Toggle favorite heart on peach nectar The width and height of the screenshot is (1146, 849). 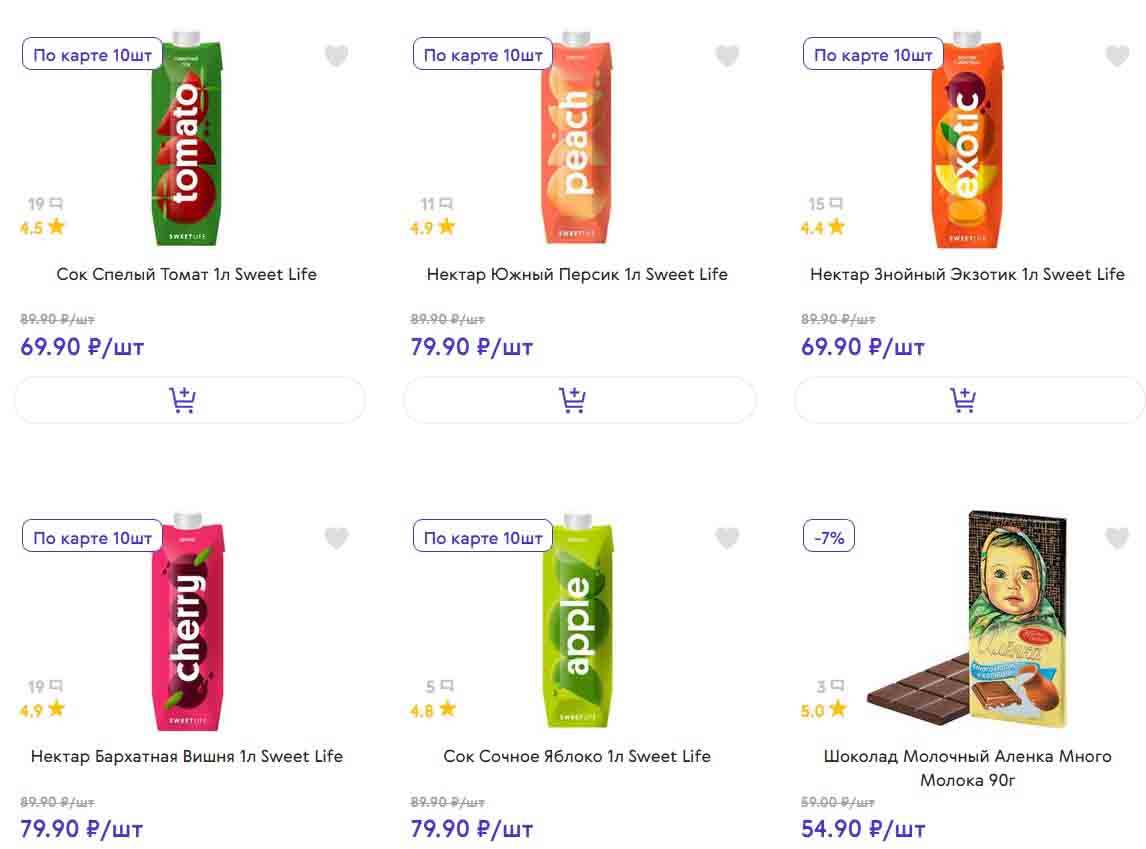[727, 56]
